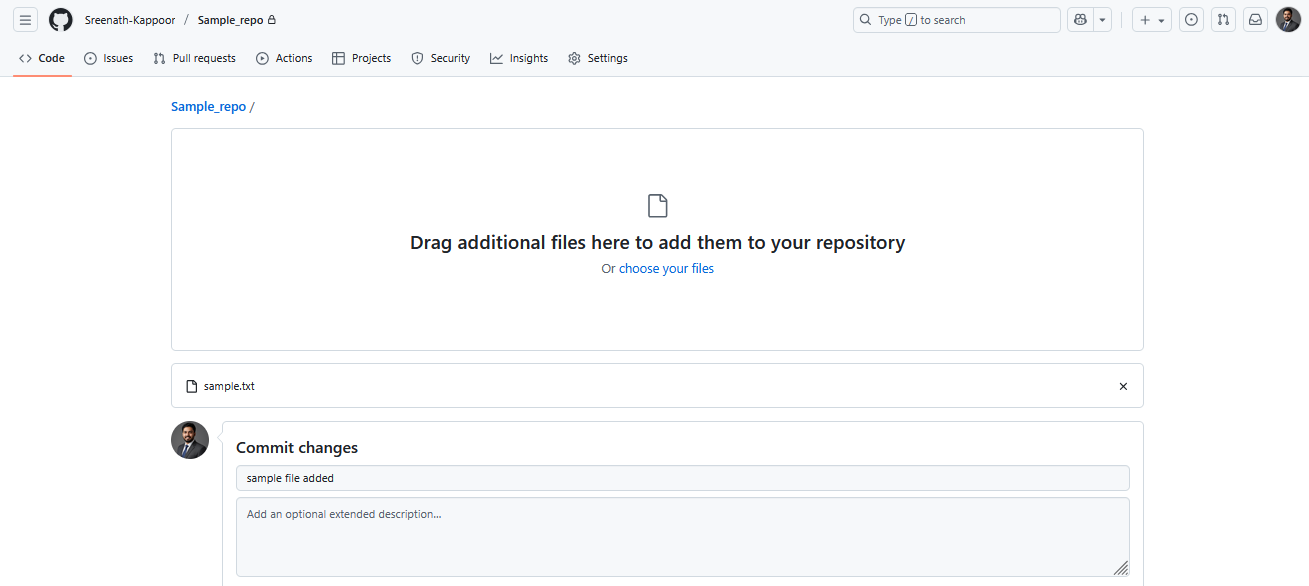Open the global issues icon
The image size is (1309, 586).
(x=1191, y=20)
